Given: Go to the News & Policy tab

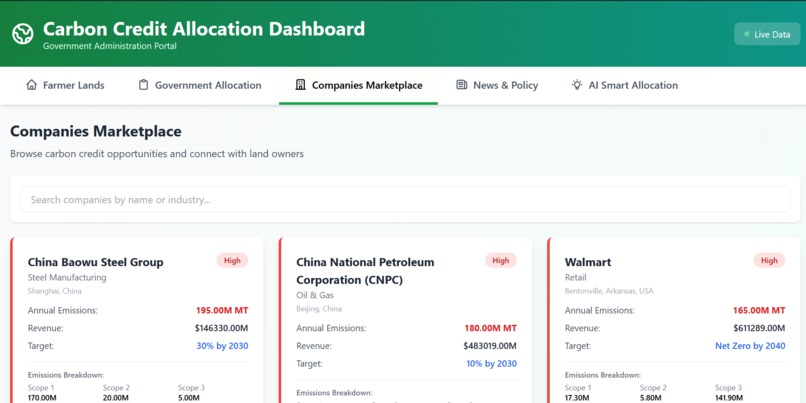Looking at the screenshot, I should click(497, 85).
